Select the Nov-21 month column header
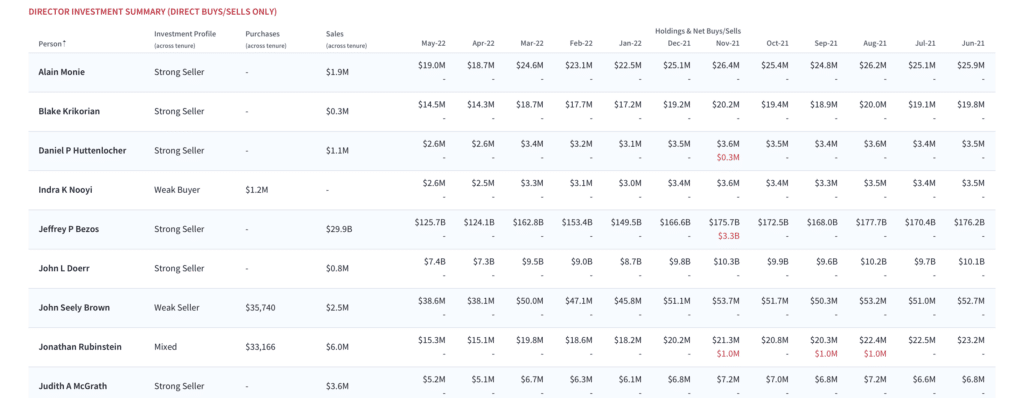The width and height of the screenshot is (1024, 398). pos(728,44)
